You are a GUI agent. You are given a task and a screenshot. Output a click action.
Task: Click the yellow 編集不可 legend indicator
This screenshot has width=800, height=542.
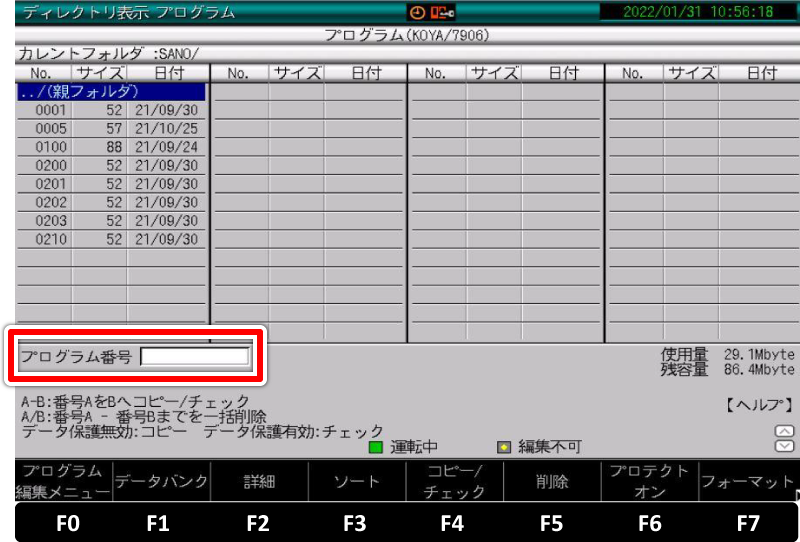[504, 448]
